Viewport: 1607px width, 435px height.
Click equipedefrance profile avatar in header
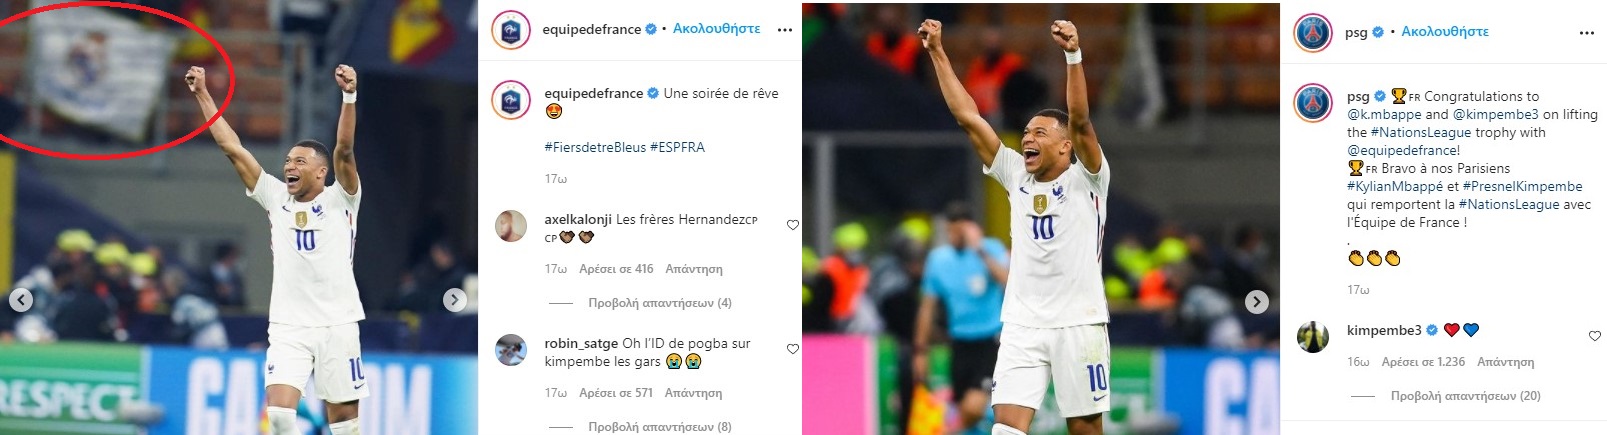tap(510, 30)
